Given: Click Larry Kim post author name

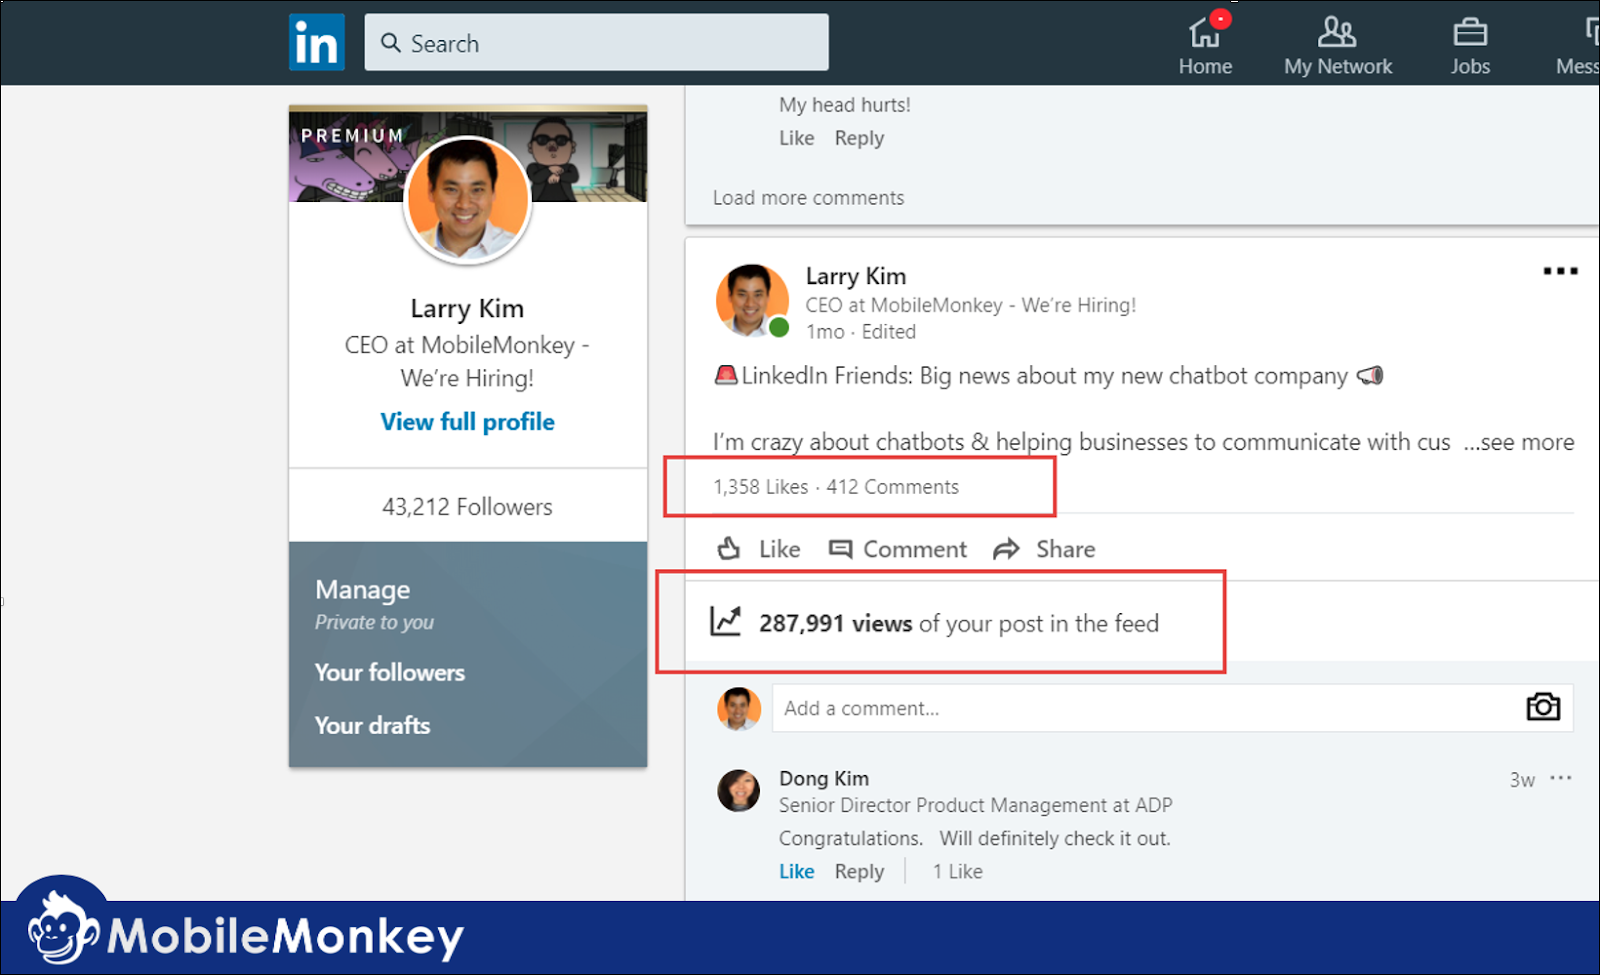Looking at the screenshot, I should pos(856,276).
